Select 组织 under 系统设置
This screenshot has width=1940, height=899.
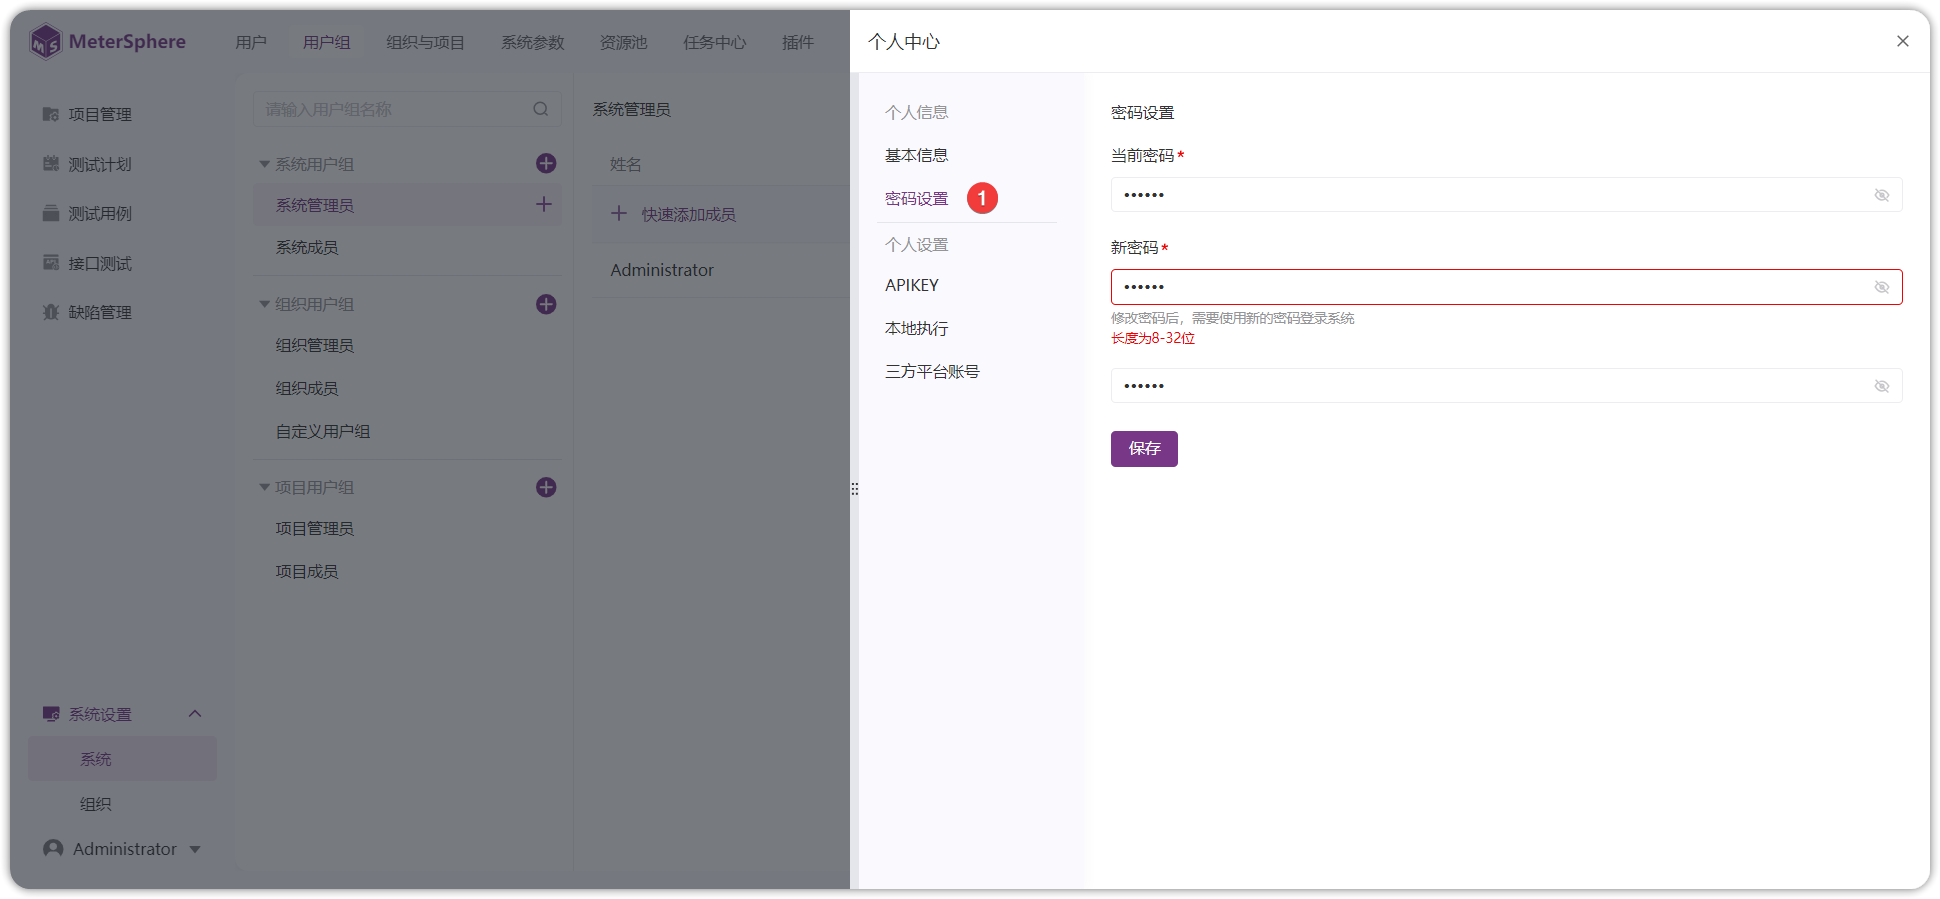(96, 804)
